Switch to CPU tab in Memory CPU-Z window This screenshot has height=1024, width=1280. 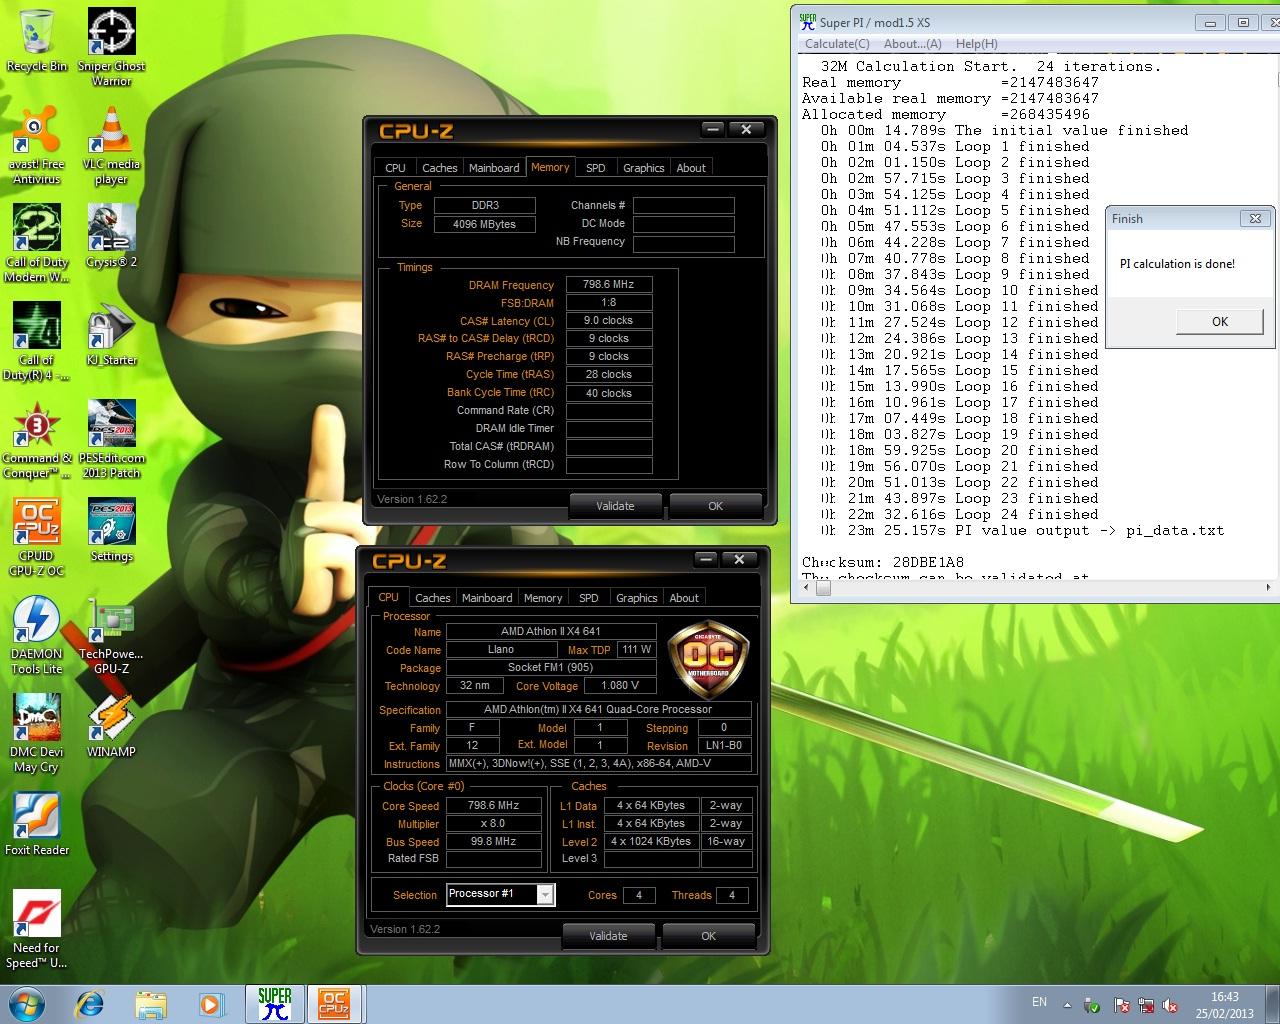click(395, 168)
